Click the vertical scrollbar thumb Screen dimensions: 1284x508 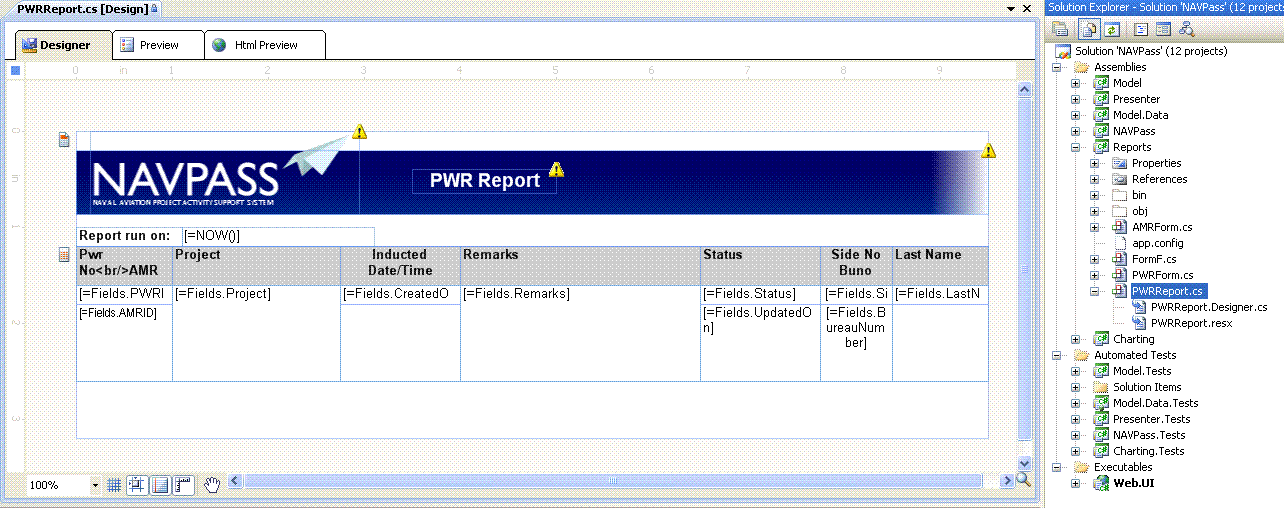(1023, 269)
